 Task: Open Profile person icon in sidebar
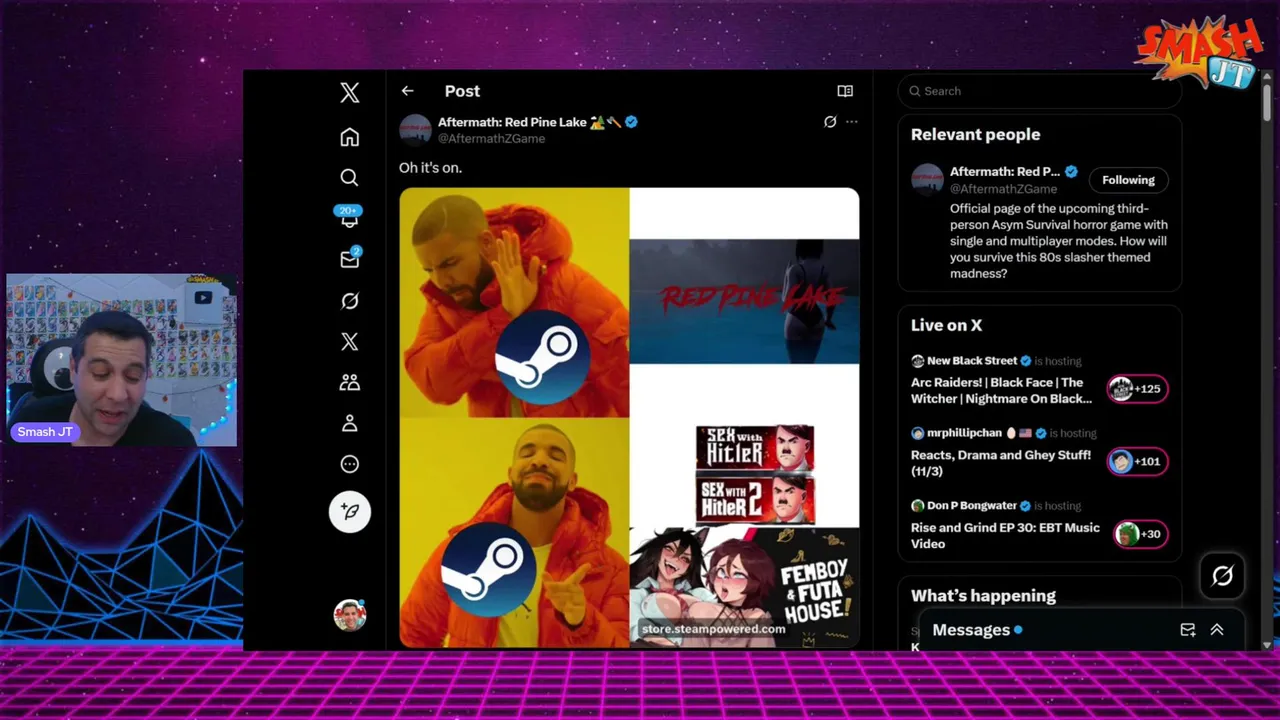pyautogui.click(x=349, y=424)
